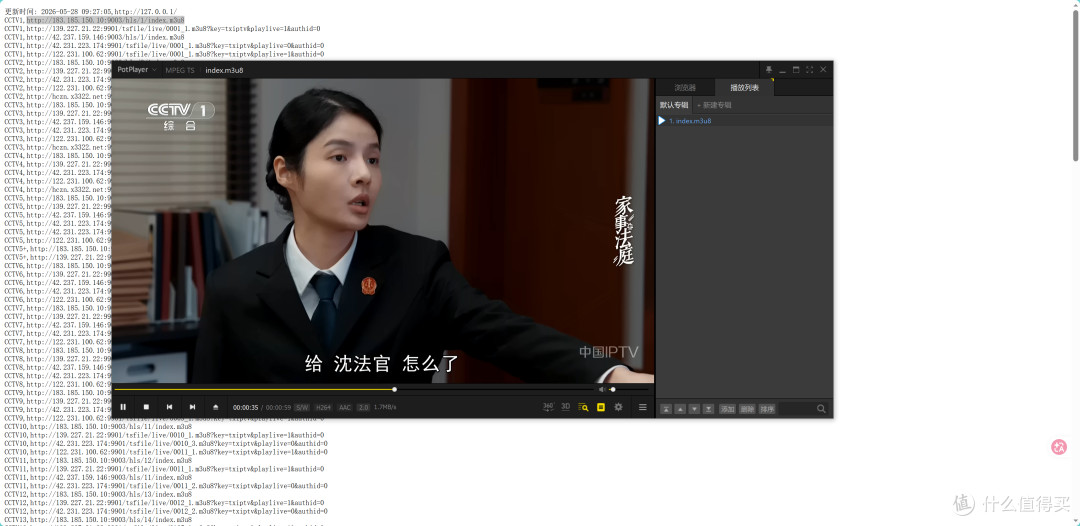Click the video picture area
This screenshot has width=1080, height=526.
[x=384, y=231]
